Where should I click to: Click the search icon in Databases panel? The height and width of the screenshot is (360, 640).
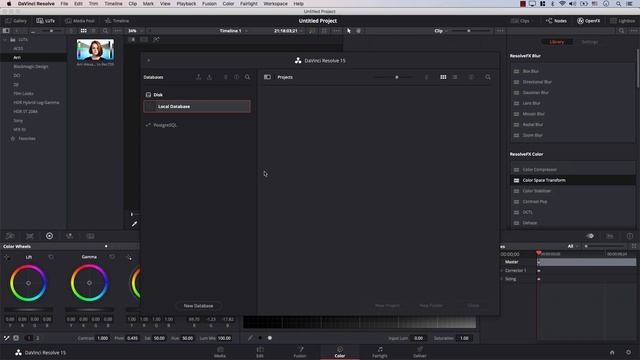pyautogui.click(x=247, y=77)
